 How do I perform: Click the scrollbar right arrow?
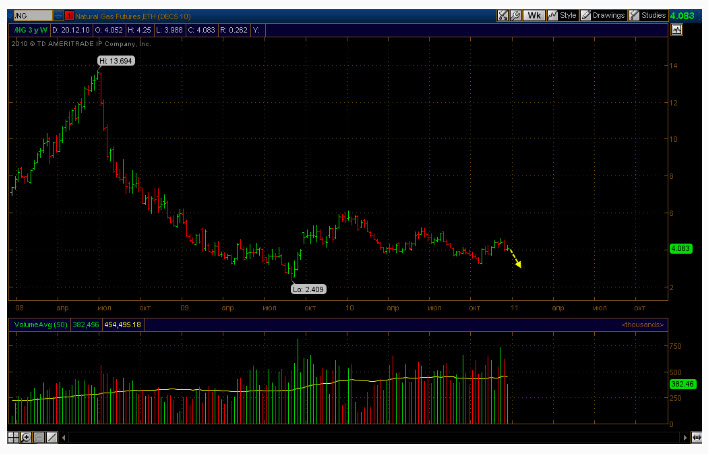pyautogui.click(x=685, y=437)
